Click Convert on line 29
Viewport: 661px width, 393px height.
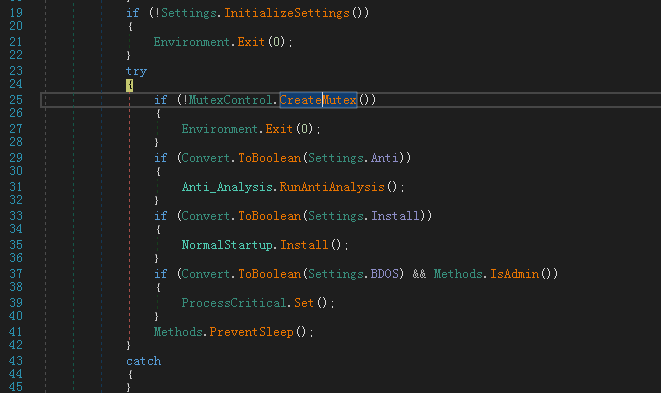[206, 158]
